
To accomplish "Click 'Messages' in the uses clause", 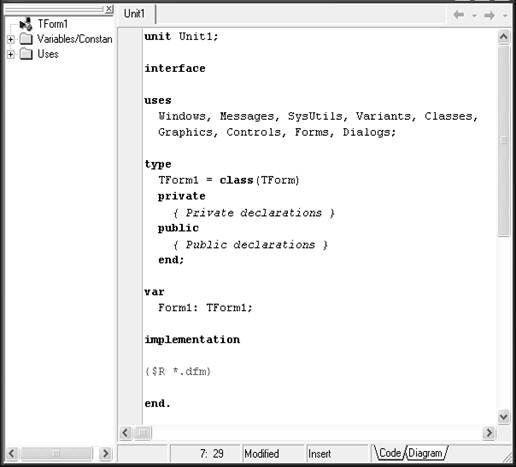I will point(247,116).
